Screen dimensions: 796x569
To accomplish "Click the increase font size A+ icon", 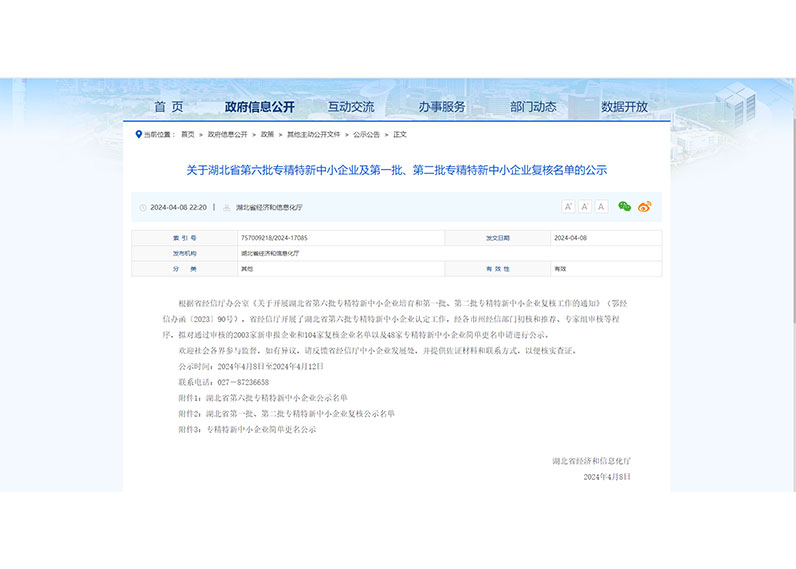I will 568,207.
